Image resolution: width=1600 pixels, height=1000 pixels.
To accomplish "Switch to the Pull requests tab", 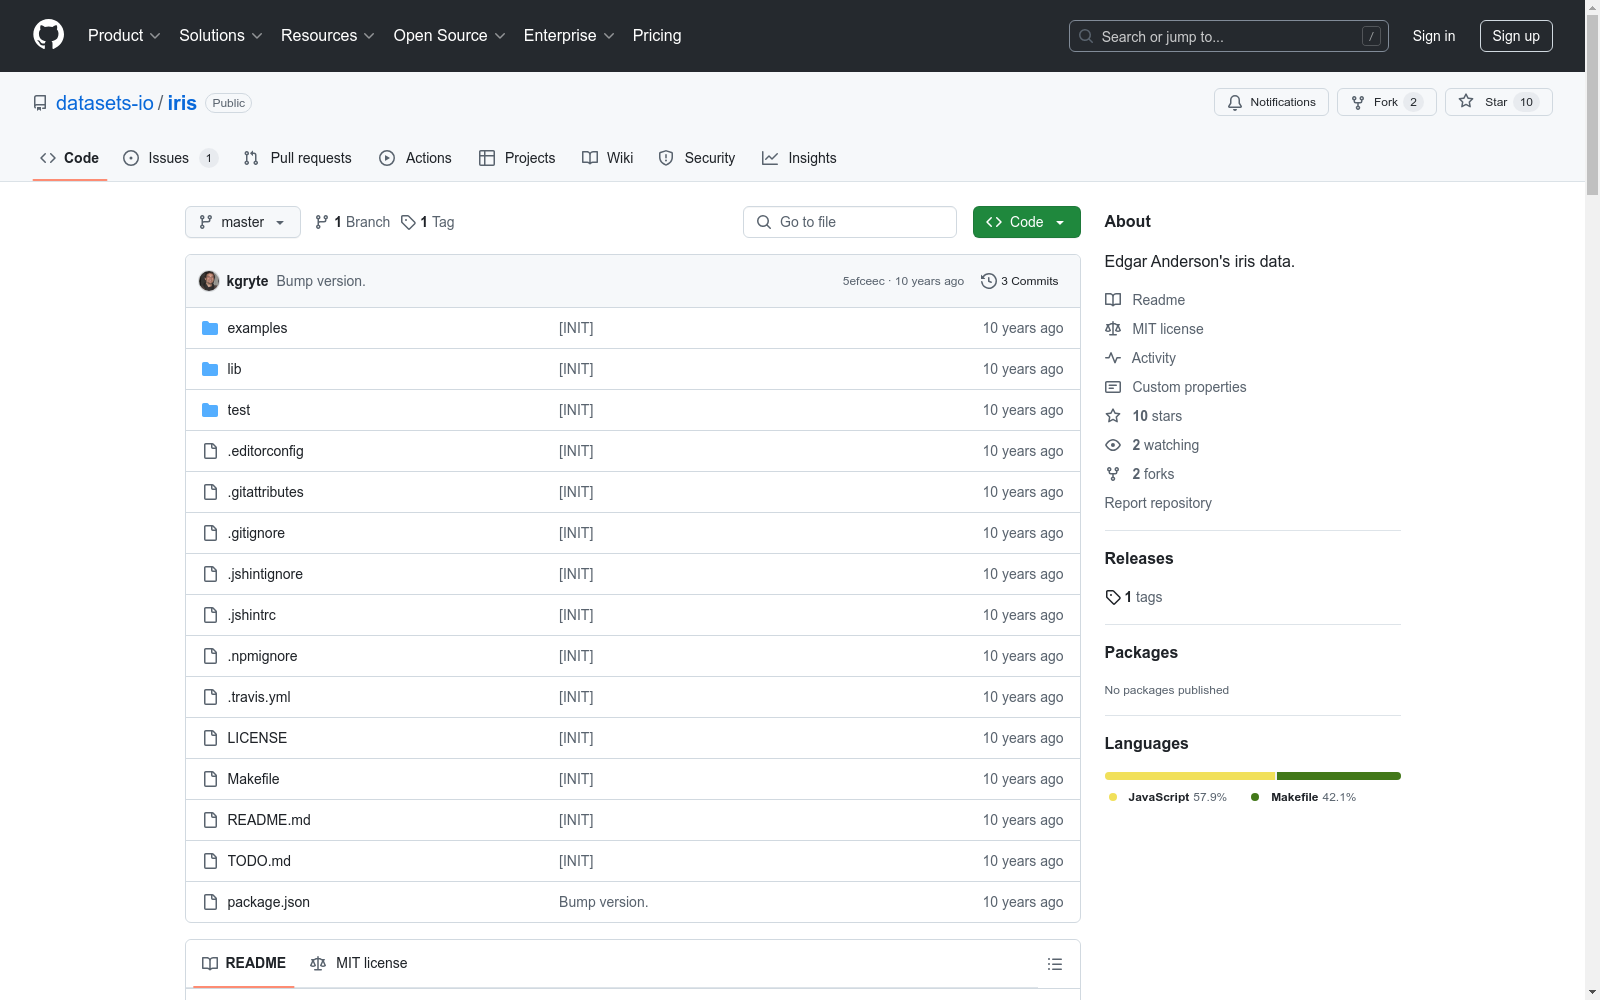I will tap(298, 158).
